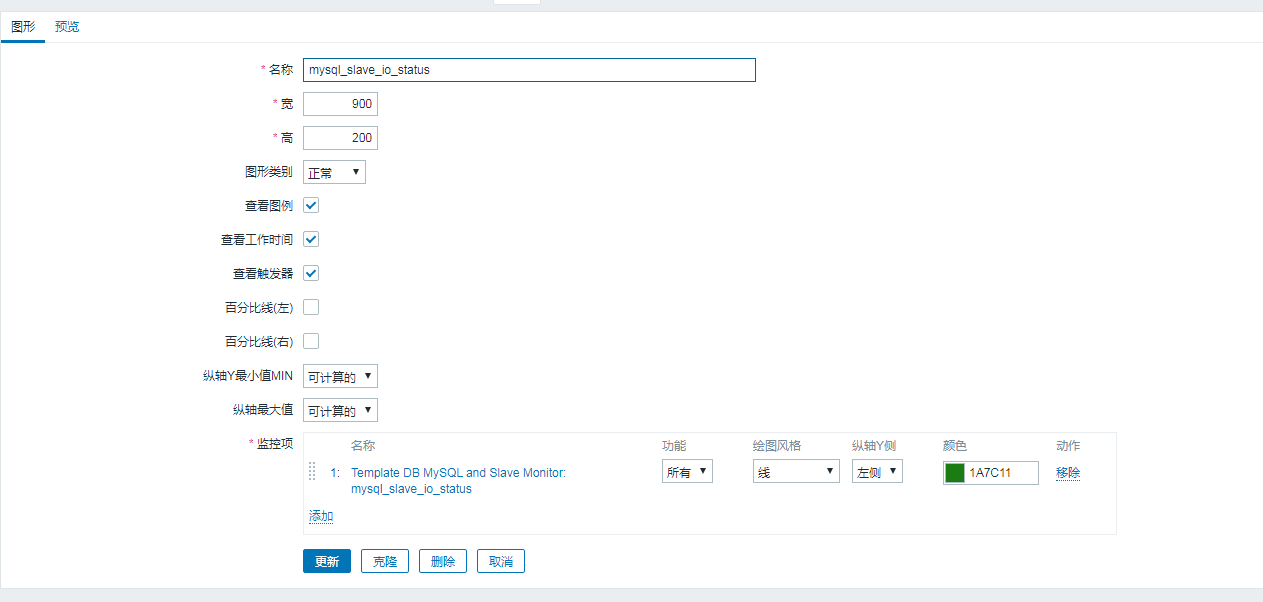
Task: Enable the 百分比线(左) checkbox
Action: pyautogui.click(x=311, y=307)
